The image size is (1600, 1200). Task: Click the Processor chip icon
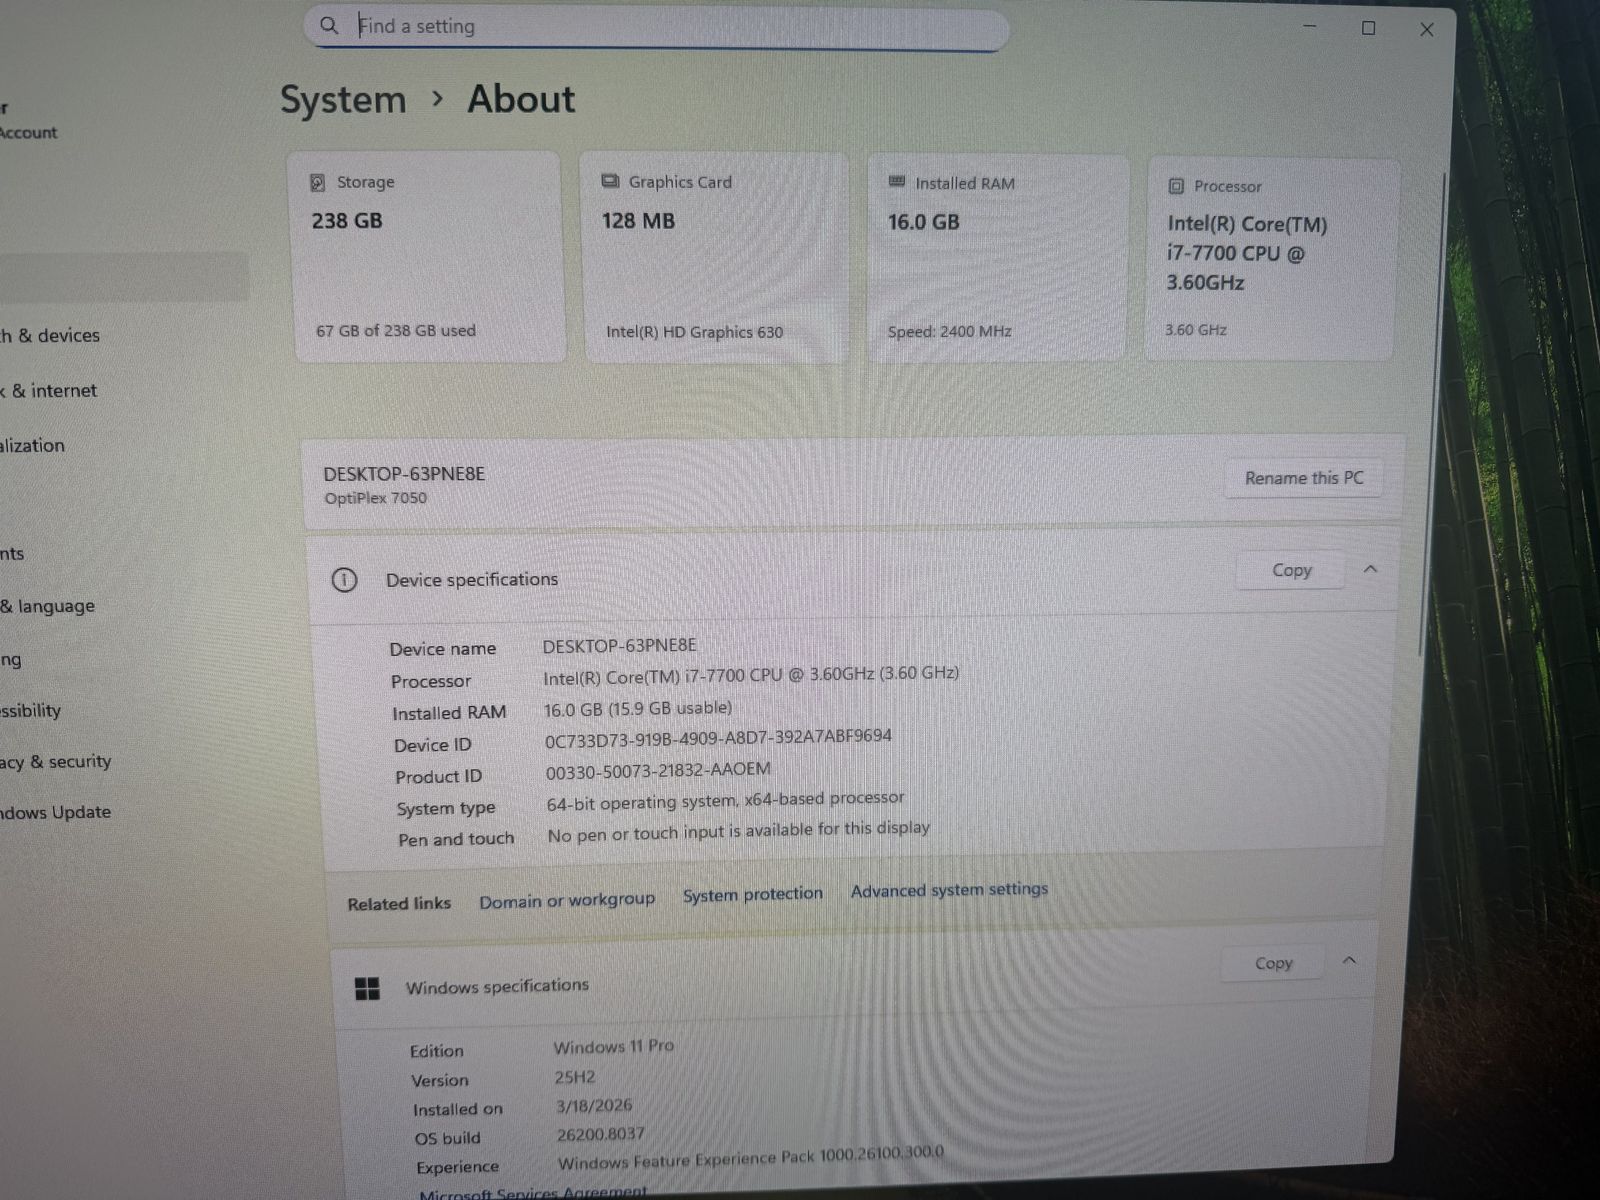coord(1176,186)
